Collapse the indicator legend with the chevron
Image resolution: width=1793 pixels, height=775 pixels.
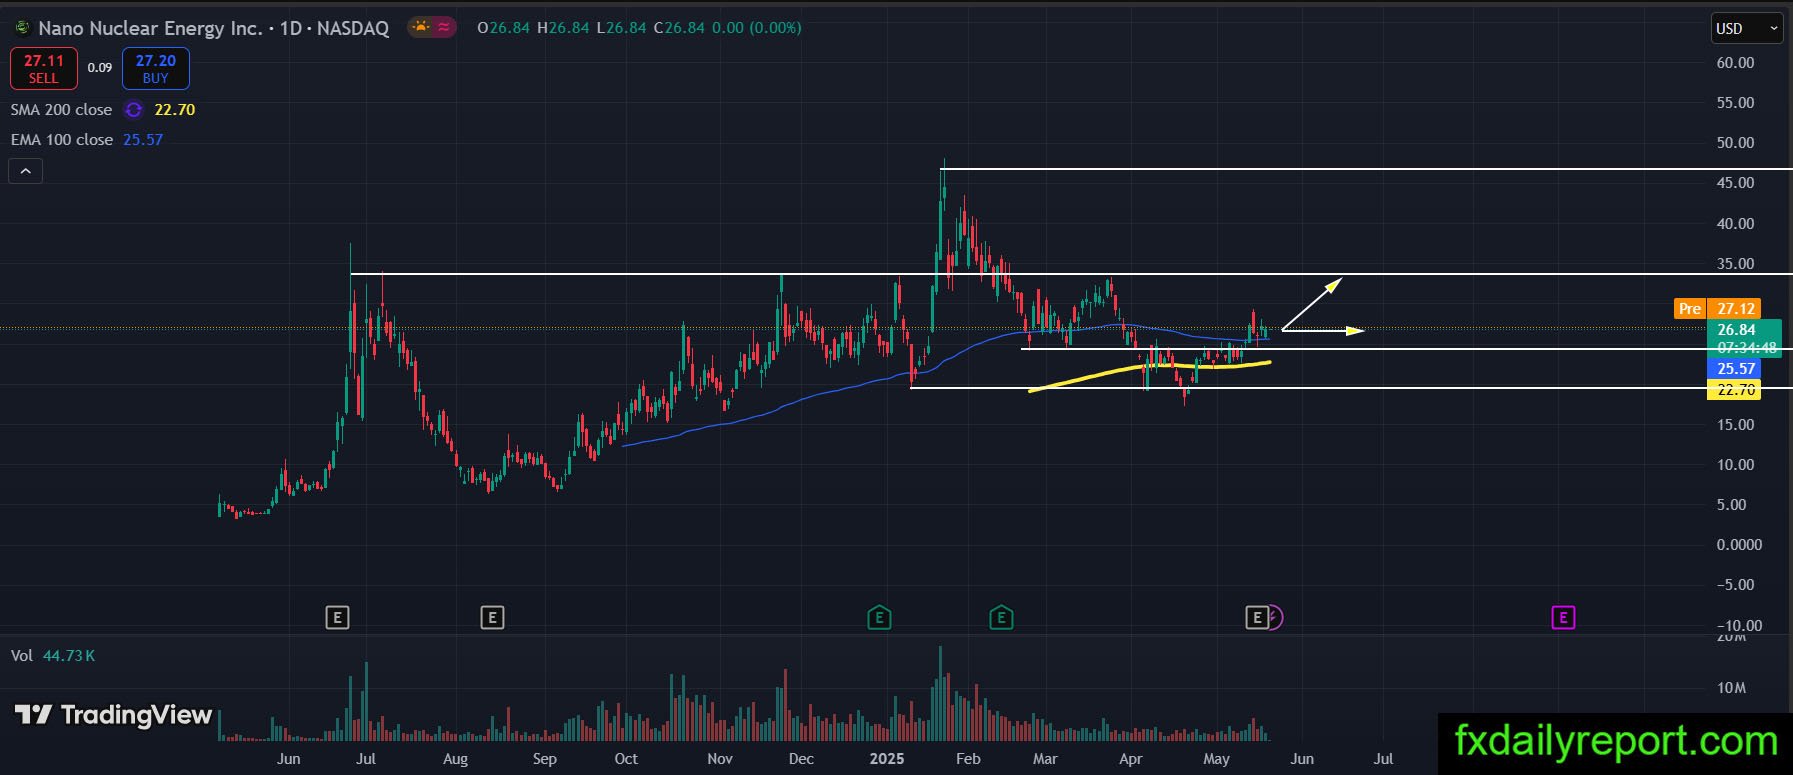pos(26,171)
